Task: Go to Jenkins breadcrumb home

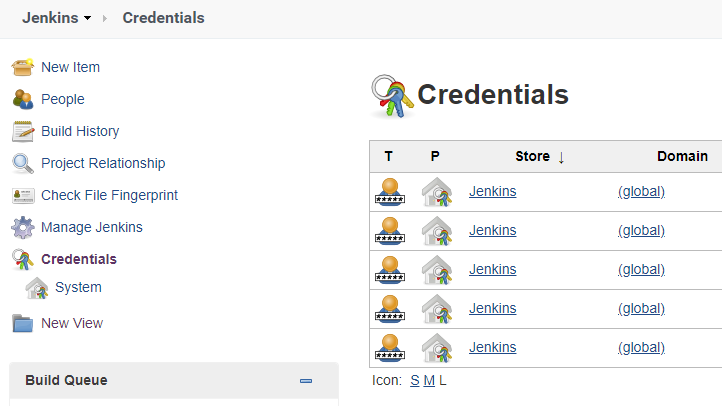Action: click(50, 18)
